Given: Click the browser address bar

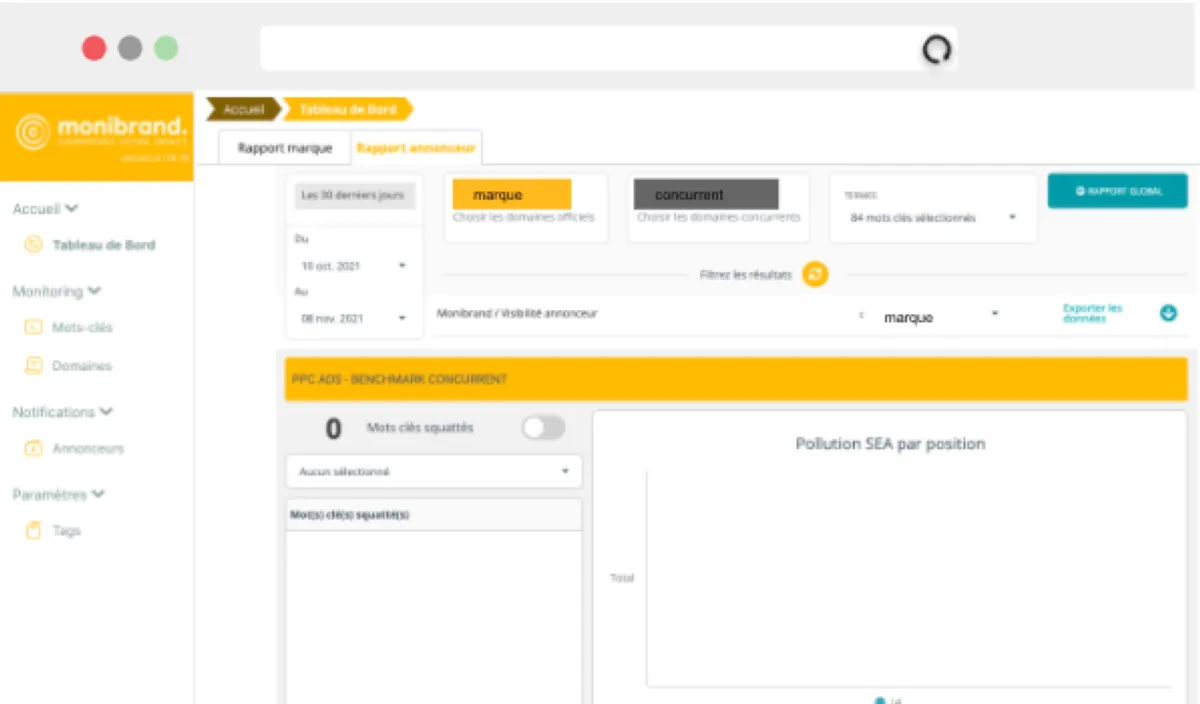Looking at the screenshot, I should pyautogui.click(x=609, y=48).
